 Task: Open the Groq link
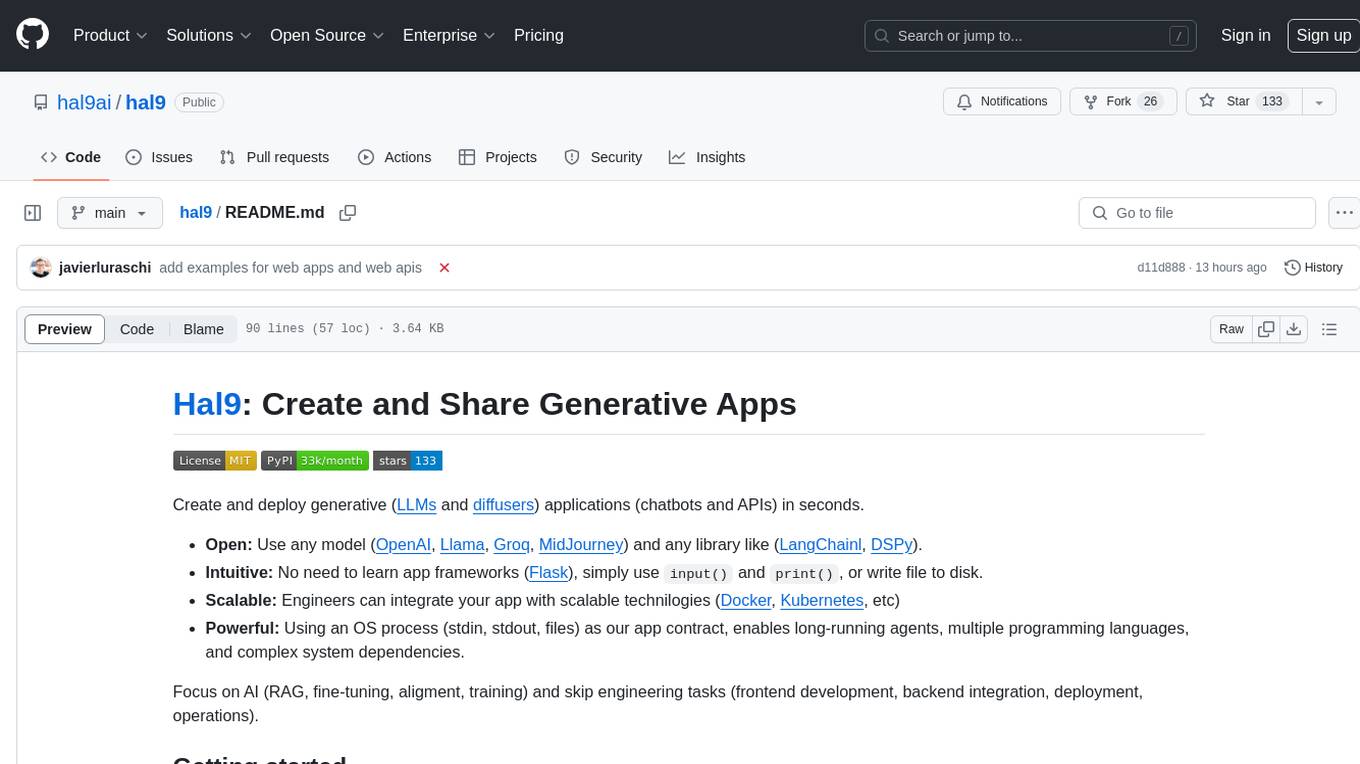click(x=512, y=545)
